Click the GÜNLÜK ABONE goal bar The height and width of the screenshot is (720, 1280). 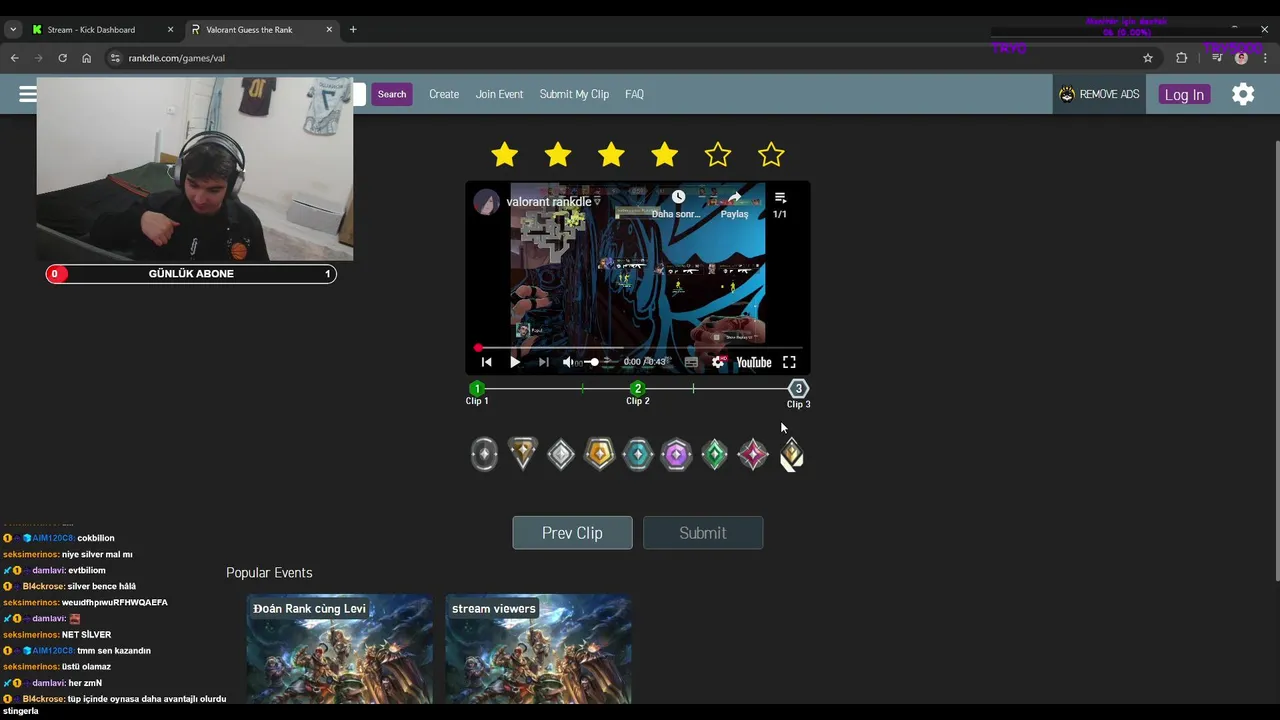[191, 274]
